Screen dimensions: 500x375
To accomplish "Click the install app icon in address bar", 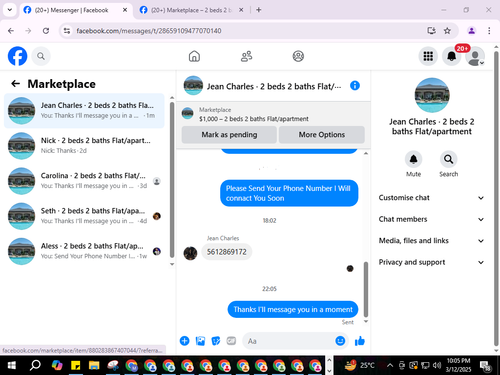I will 431,31.
